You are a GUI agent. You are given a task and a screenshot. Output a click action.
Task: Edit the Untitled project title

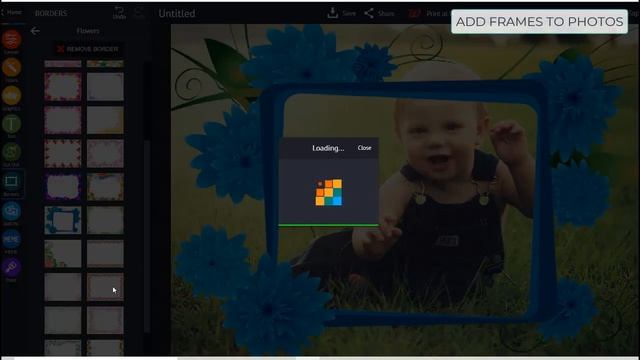click(x=177, y=13)
